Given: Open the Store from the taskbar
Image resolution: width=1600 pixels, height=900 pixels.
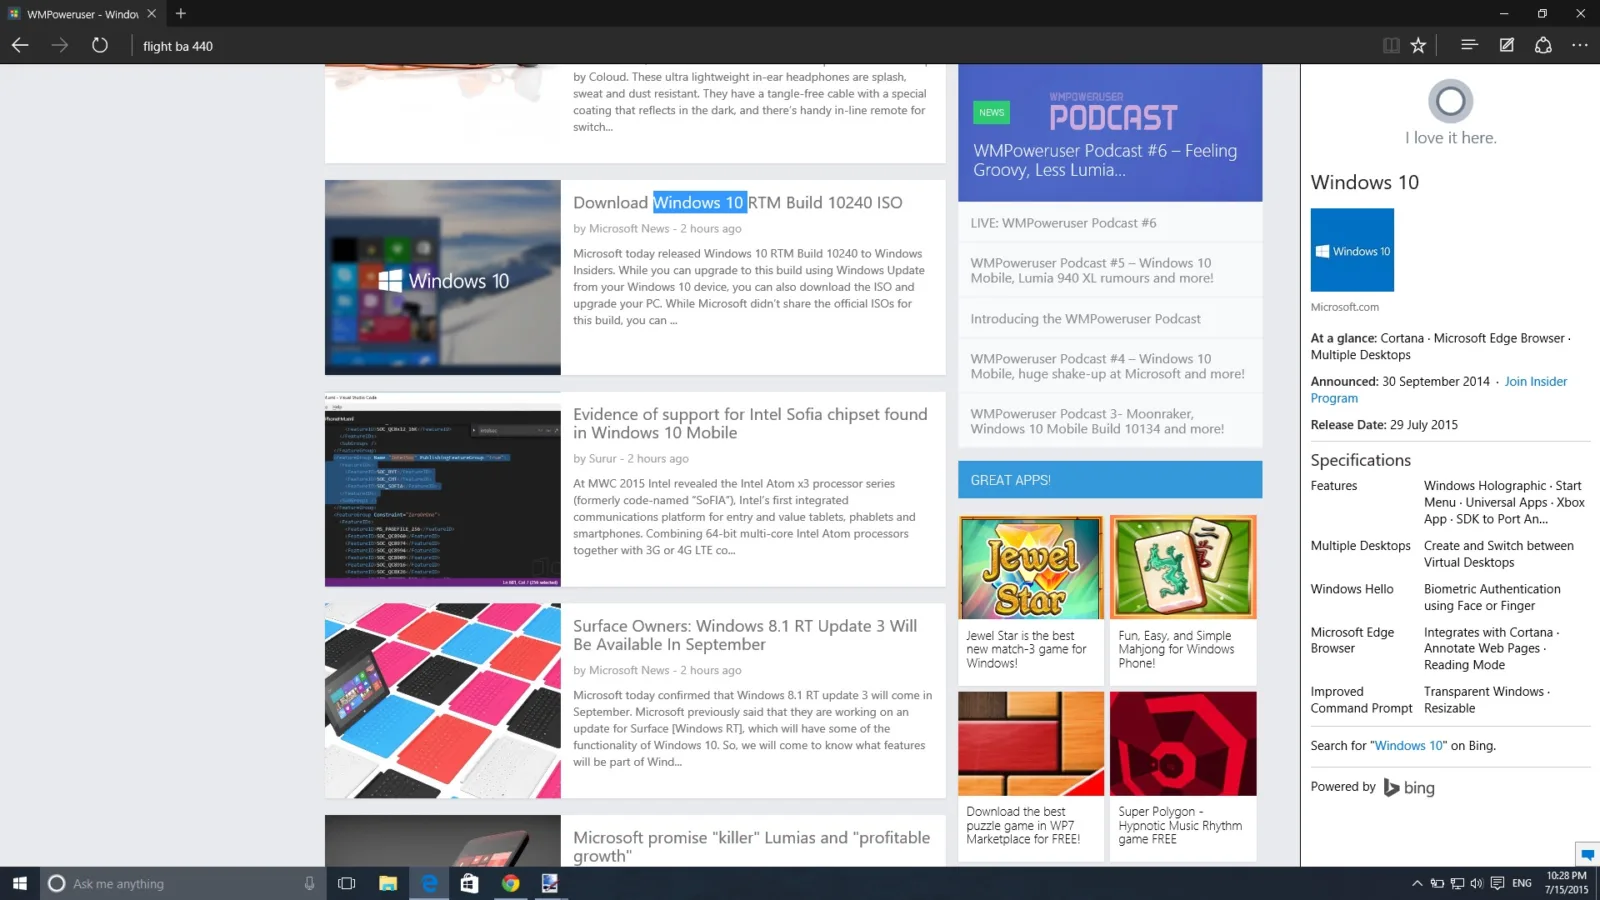Looking at the screenshot, I should click(469, 883).
